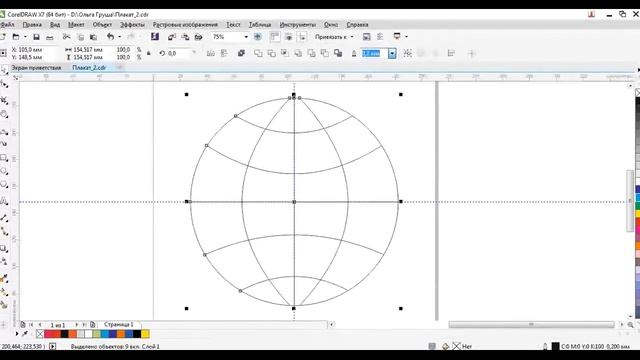Open the Окно menu
The width and height of the screenshot is (640, 360).
coord(331,25)
